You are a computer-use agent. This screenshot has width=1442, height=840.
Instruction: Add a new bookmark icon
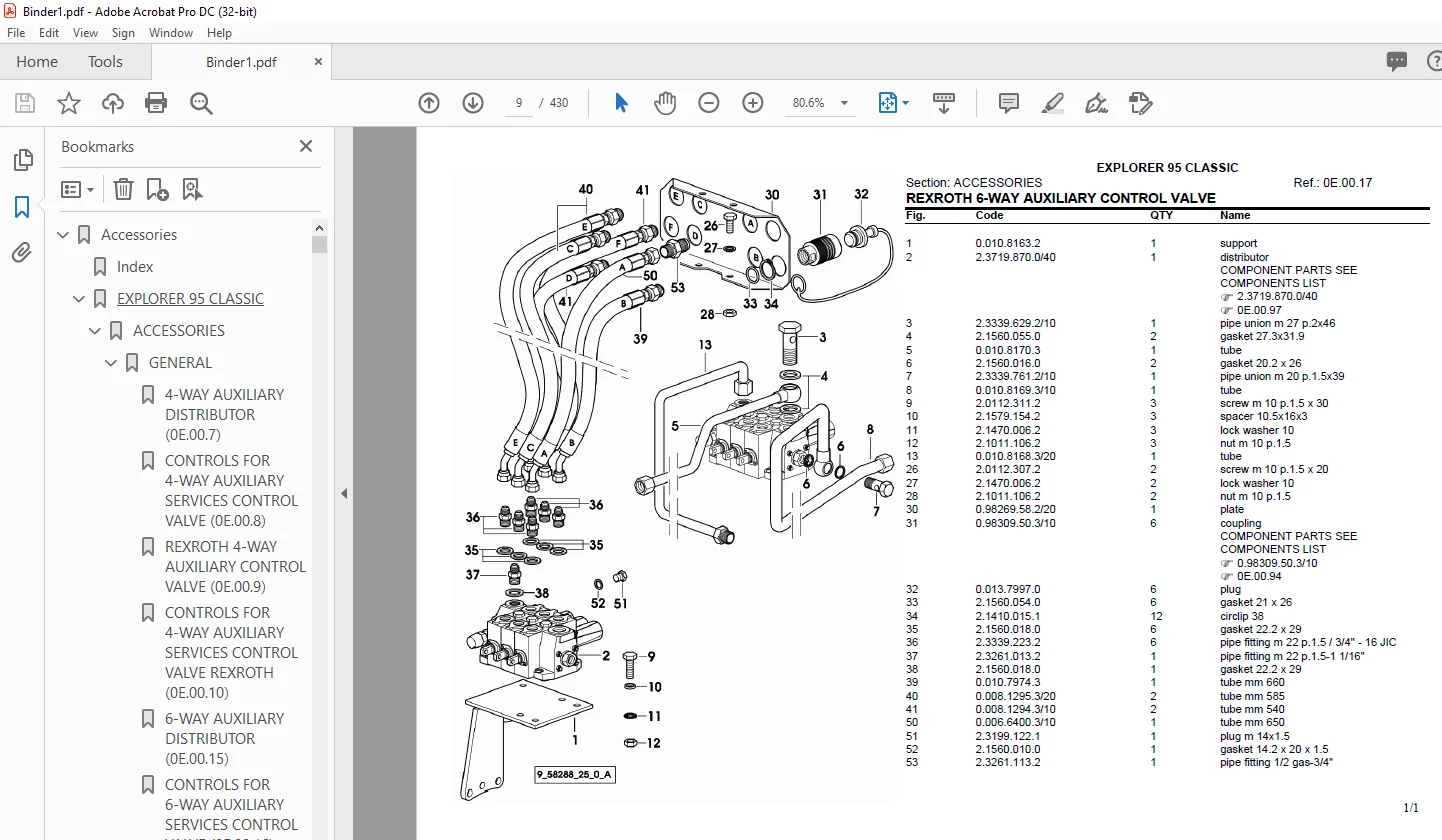tap(157, 189)
